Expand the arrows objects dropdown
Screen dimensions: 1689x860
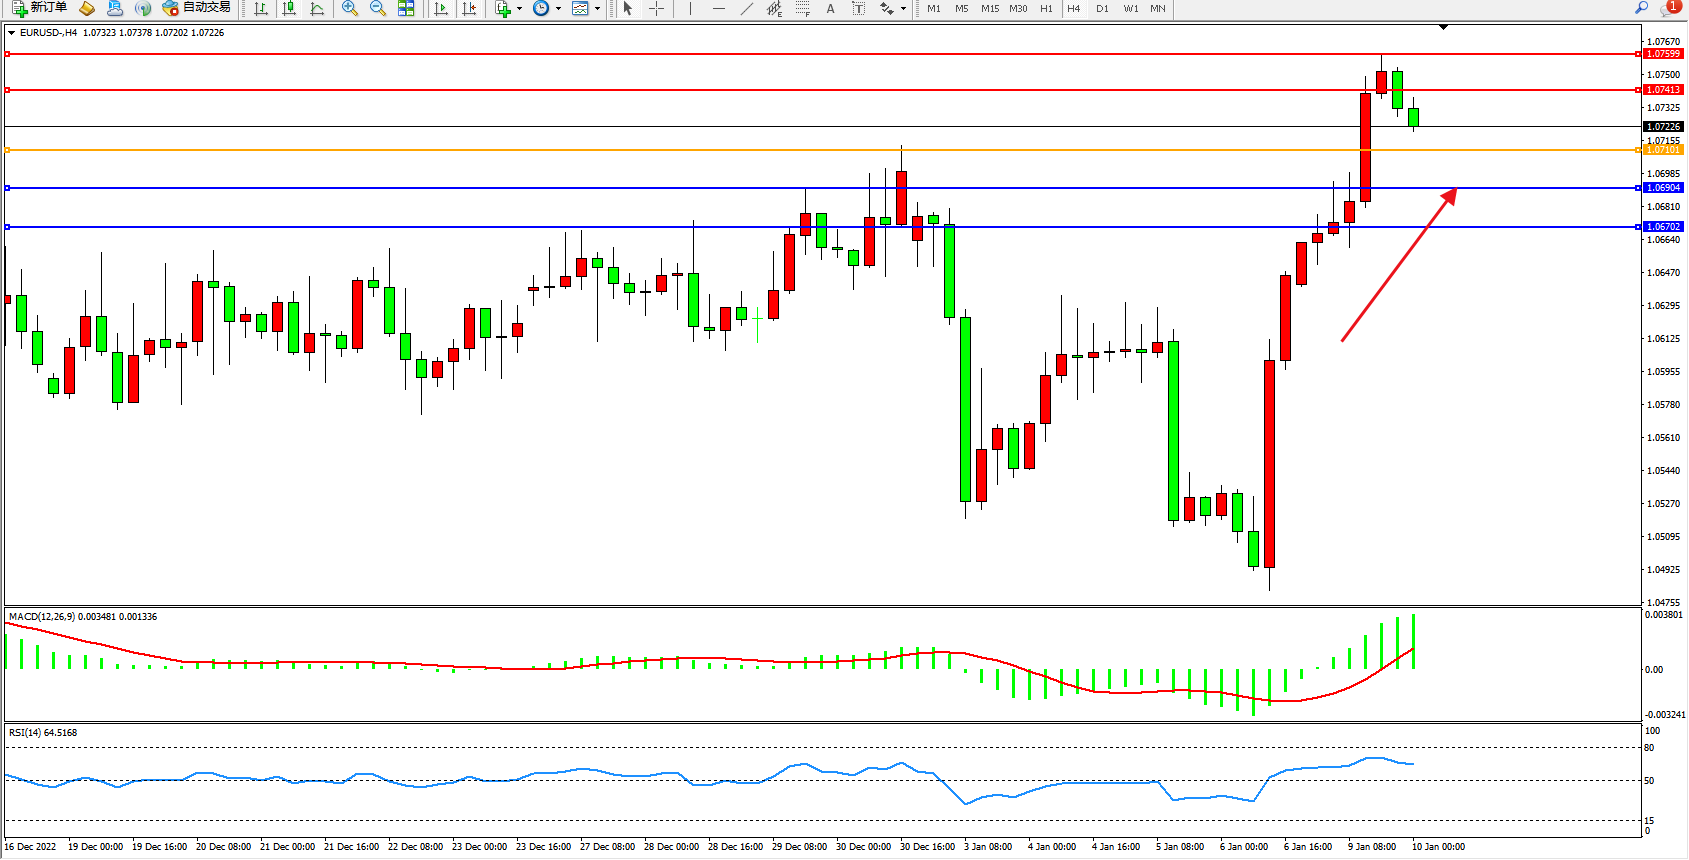point(903,8)
